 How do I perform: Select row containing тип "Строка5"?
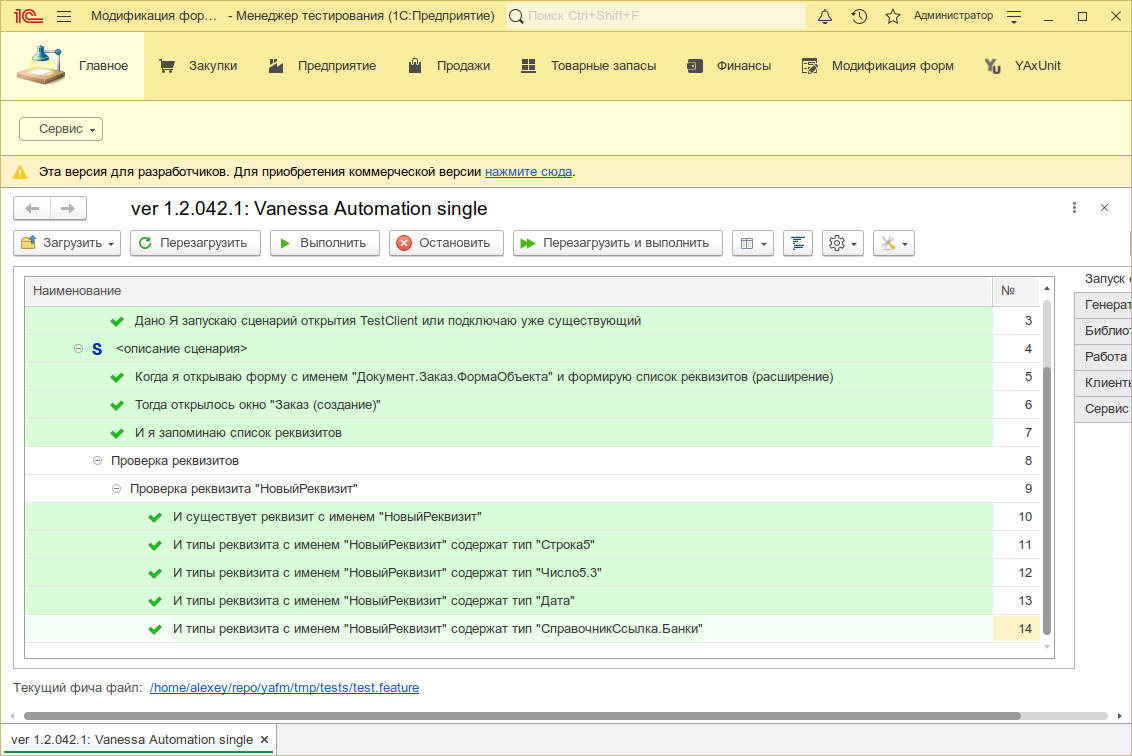(532, 545)
